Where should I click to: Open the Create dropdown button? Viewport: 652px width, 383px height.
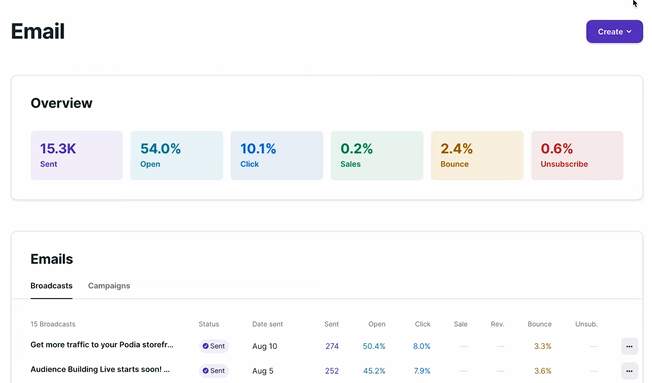pyautogui.click(x=614, y=32)
